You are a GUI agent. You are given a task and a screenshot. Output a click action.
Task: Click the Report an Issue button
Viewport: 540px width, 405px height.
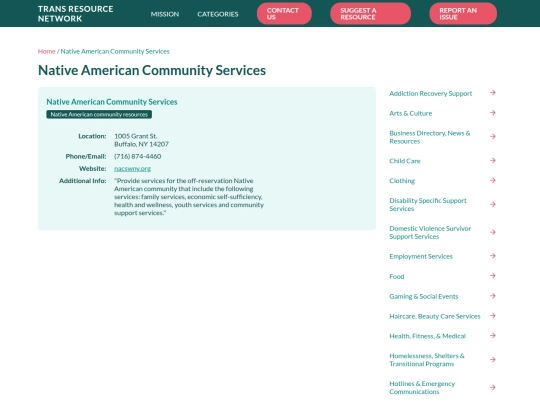[463, 14]
